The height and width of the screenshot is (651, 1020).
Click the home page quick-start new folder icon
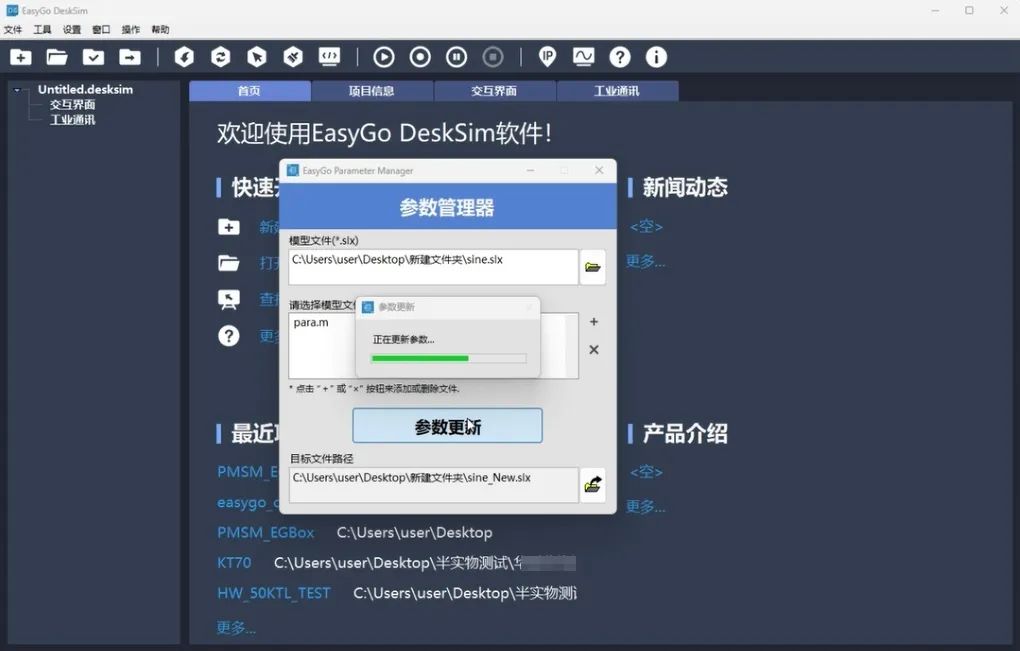(228, 227)
